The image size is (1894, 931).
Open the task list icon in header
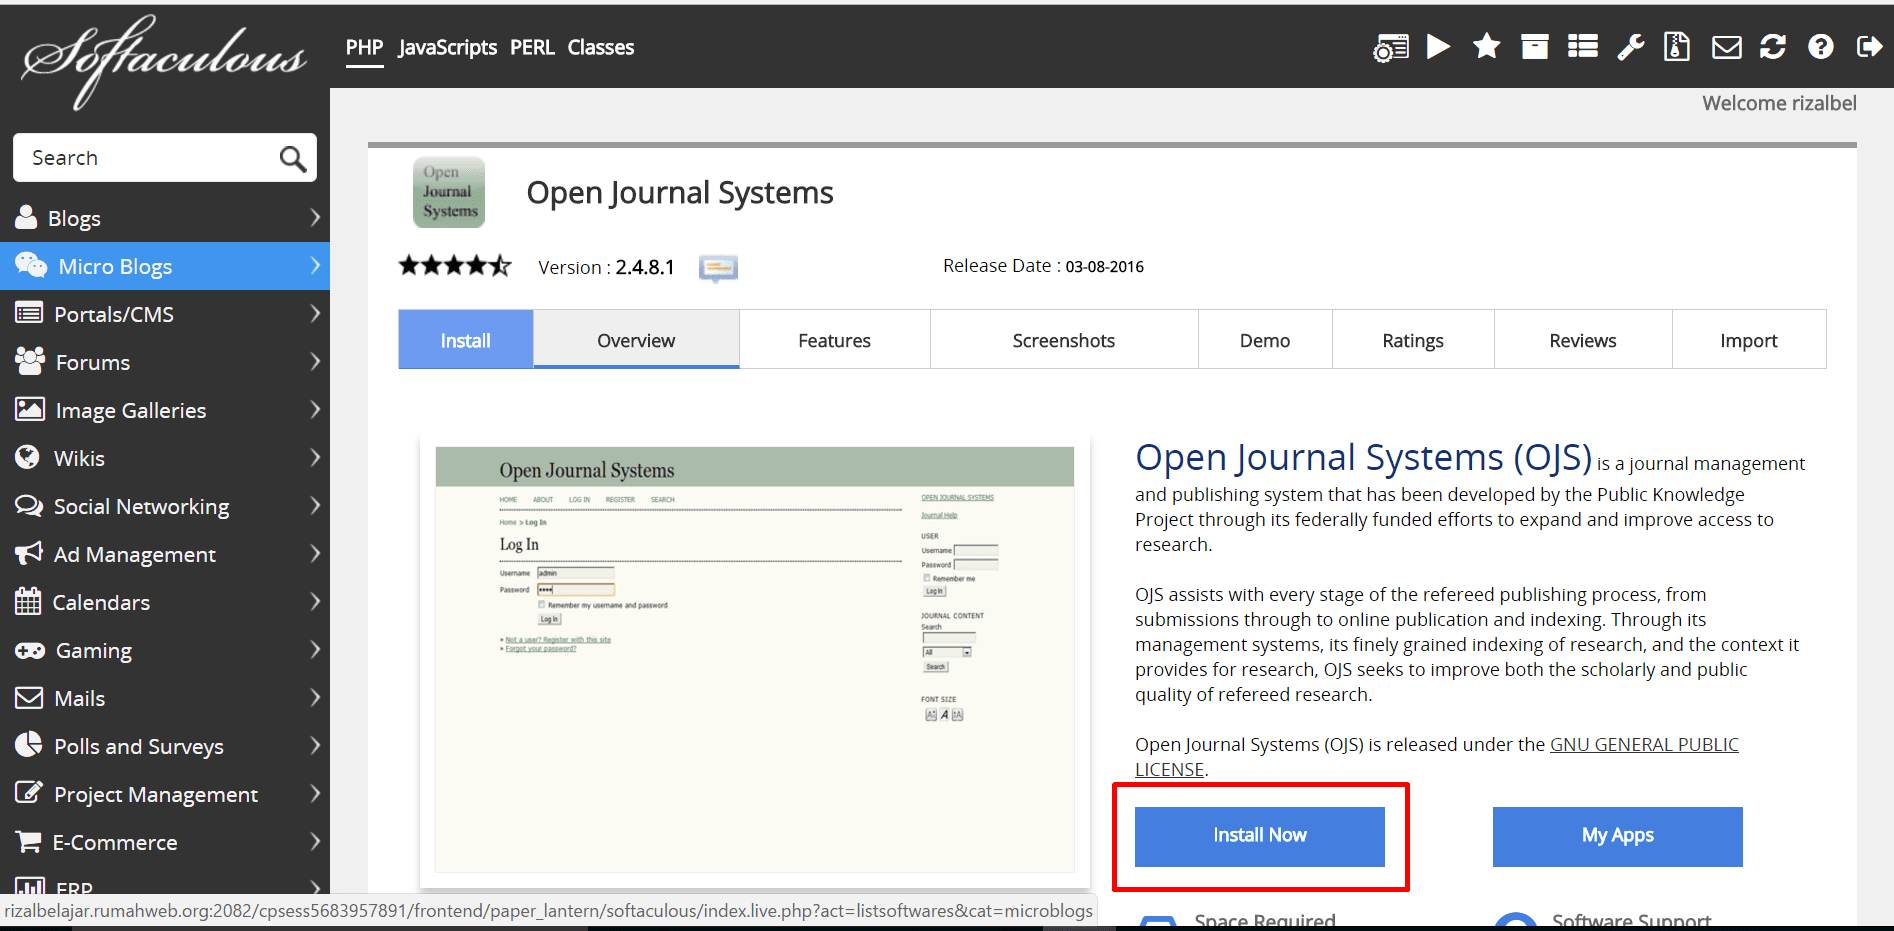tap(1583, 47)
